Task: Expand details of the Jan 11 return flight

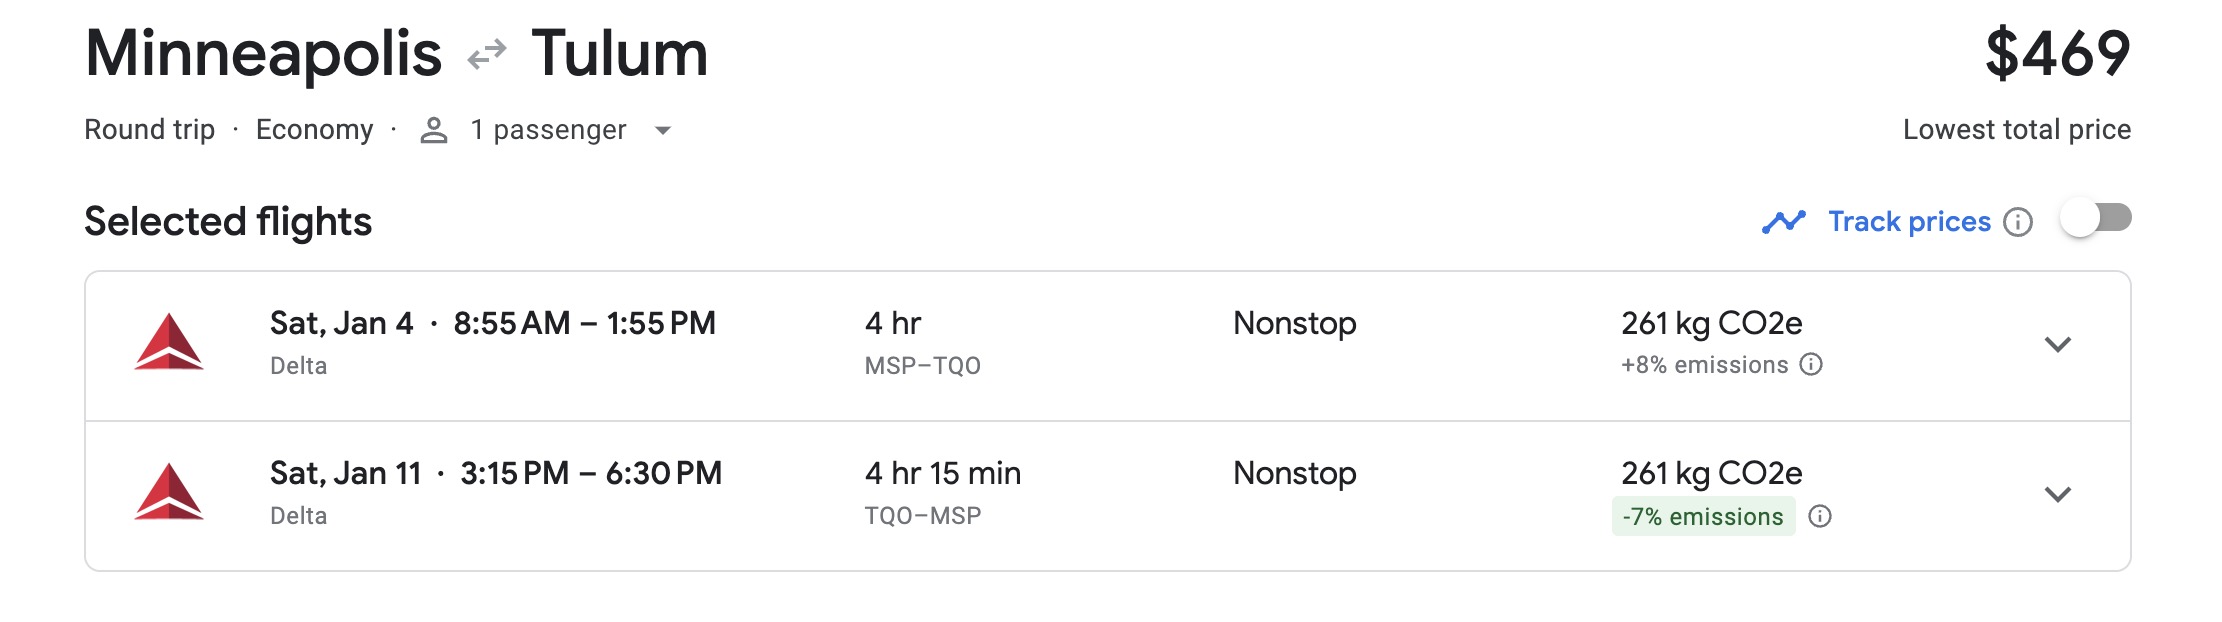Action: click(2059, 494)
